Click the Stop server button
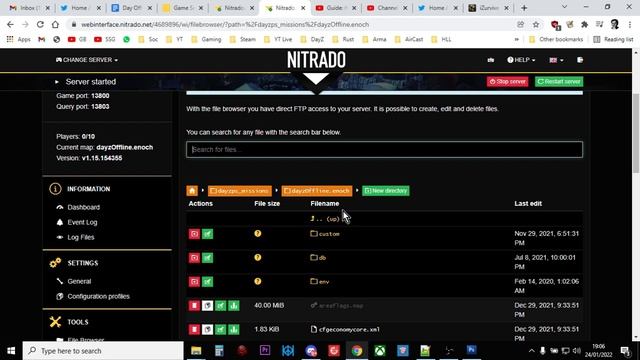Viewport: 640px width, 360px height. click(507, 82)
